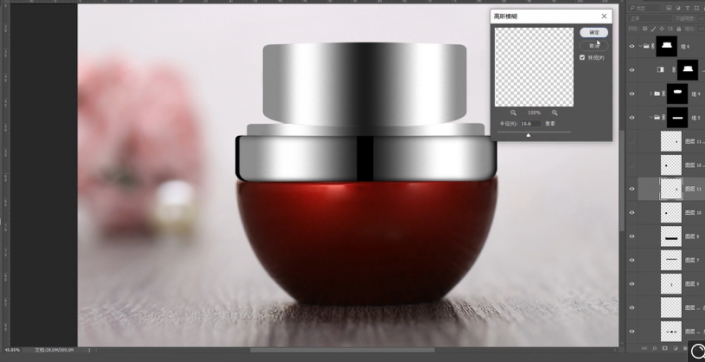This screenshot has width=705, height=362.
Task: Click the radius value field 16.6
Action: [x=531, y=123]
